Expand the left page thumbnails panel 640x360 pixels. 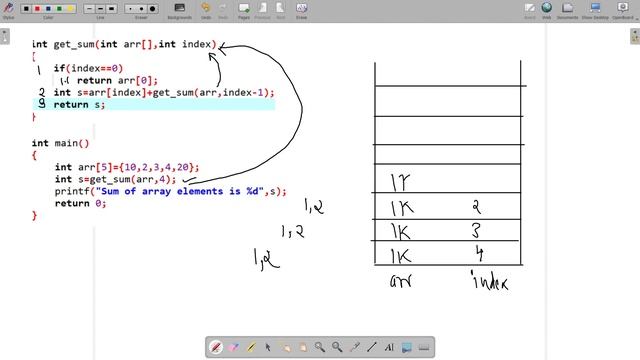click(x=4, y=36)
